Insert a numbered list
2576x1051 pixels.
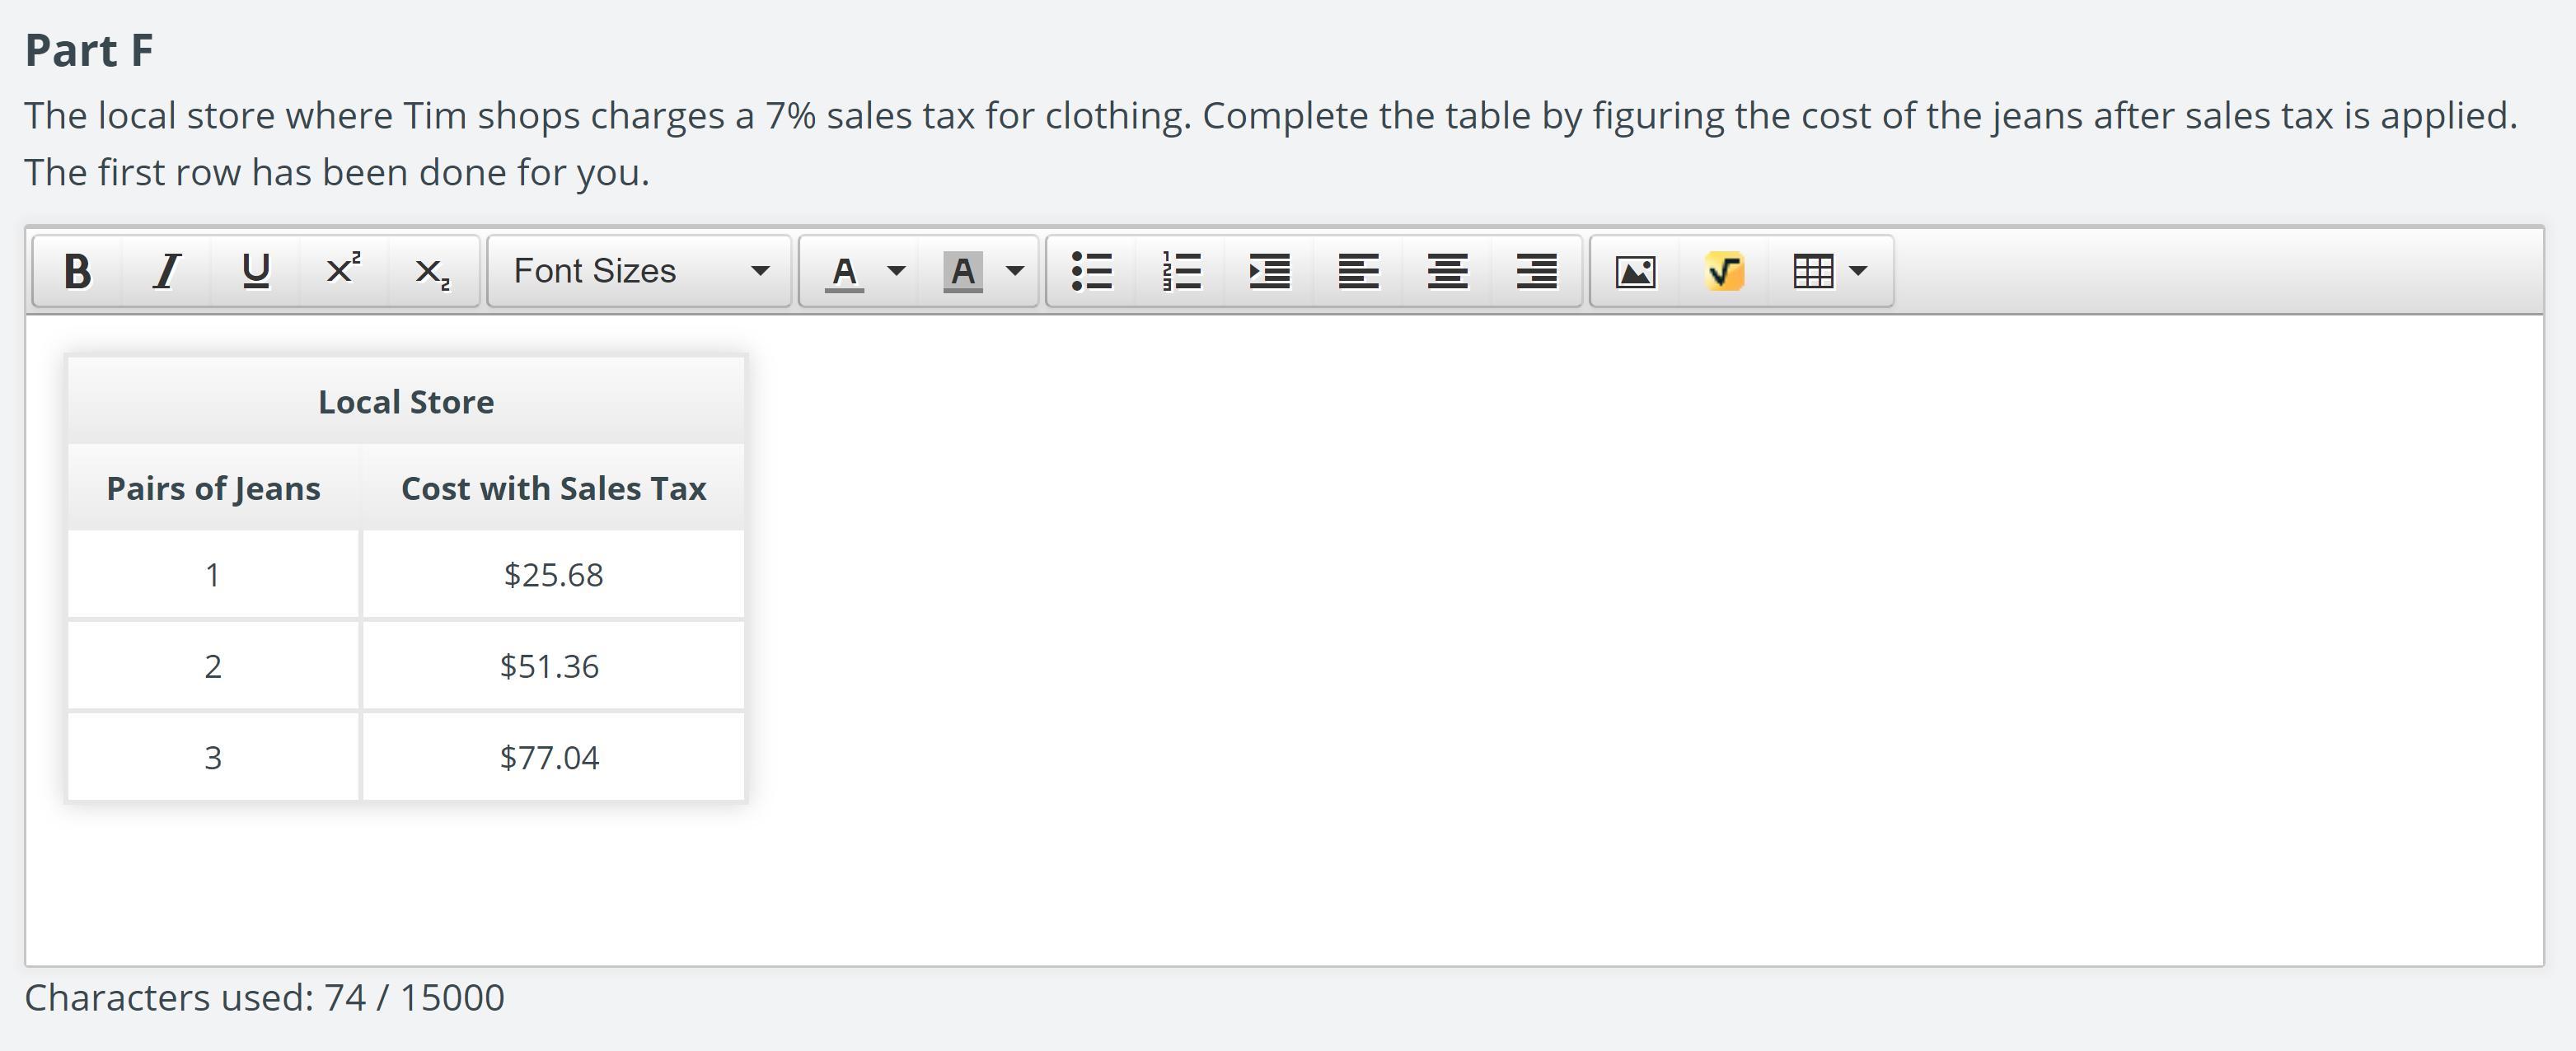[x=1181, y=271]
